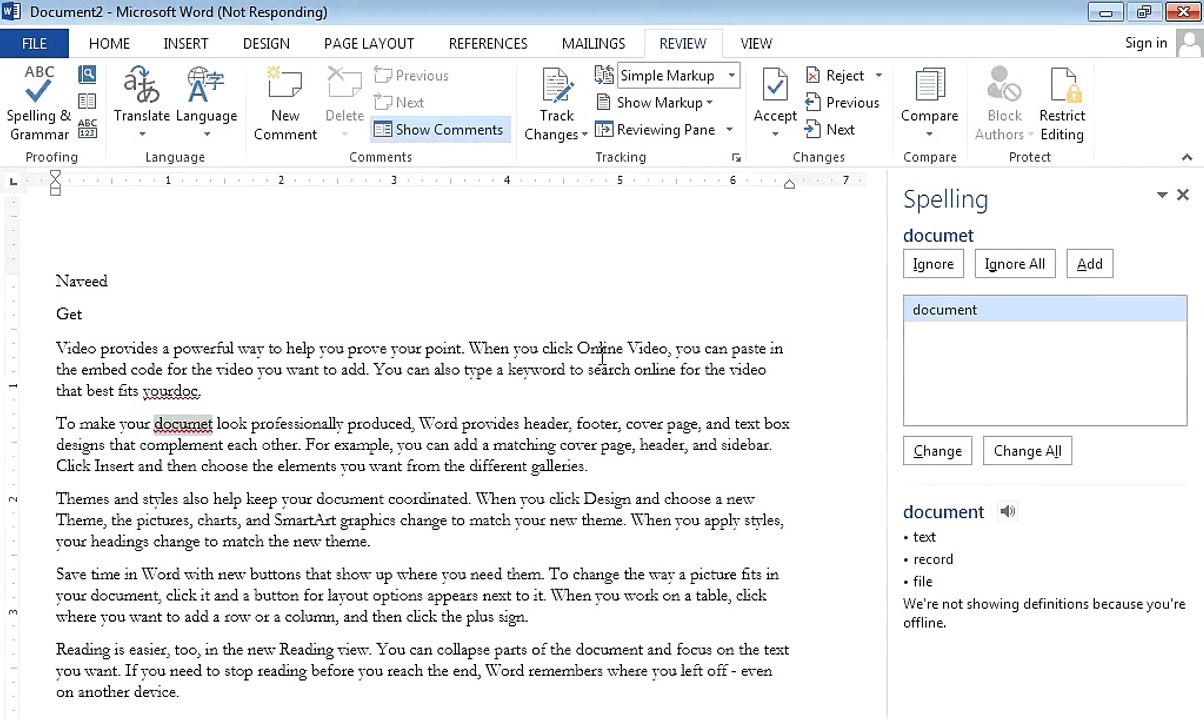Viewport: 1204px width, 720px height.
Task: Open the Reviewing Pane dropdown arrow
Action: (x=729, y=130)
